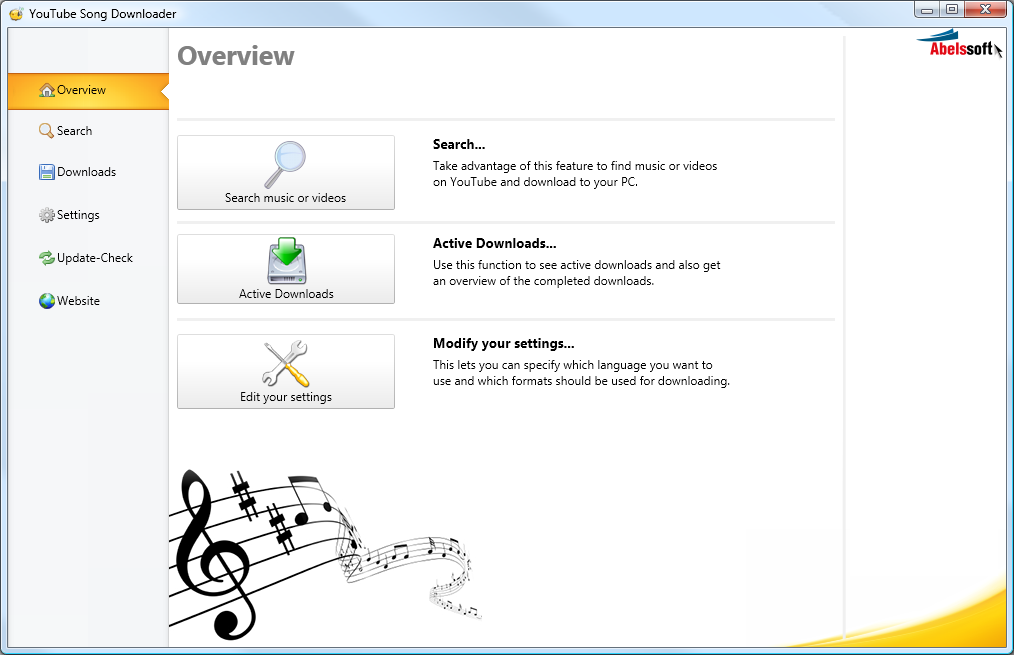Click the house icon beside Overview

pyautogui.click(x=47, y=90)
